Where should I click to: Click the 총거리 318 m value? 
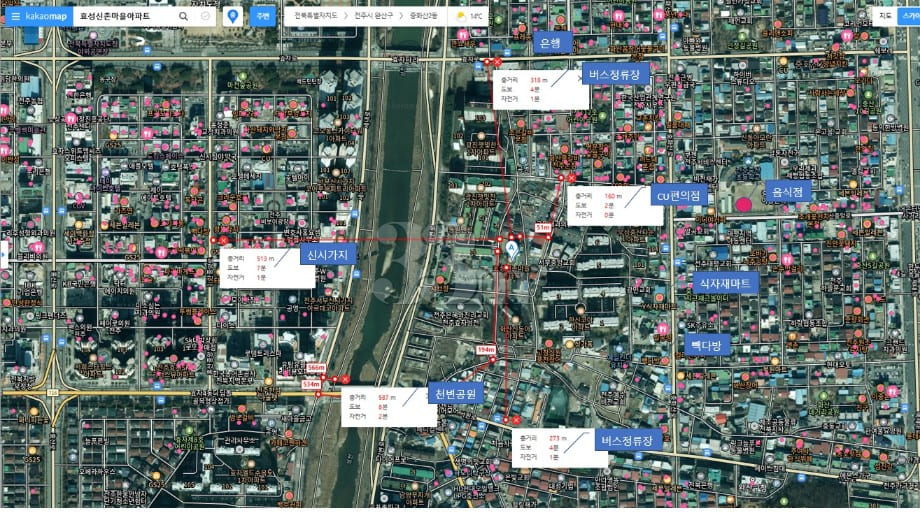click(x=539, y=80)
